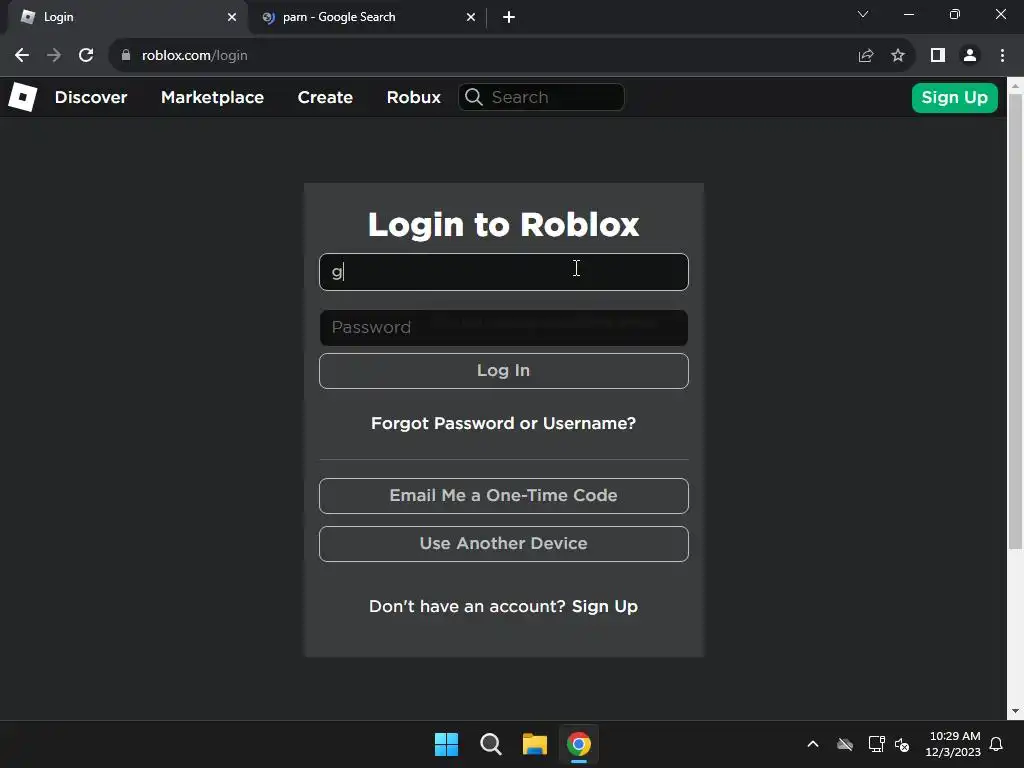Click the scrollbar down arrow
This screenshot has width=1024, height=768.
point(1016,711)
